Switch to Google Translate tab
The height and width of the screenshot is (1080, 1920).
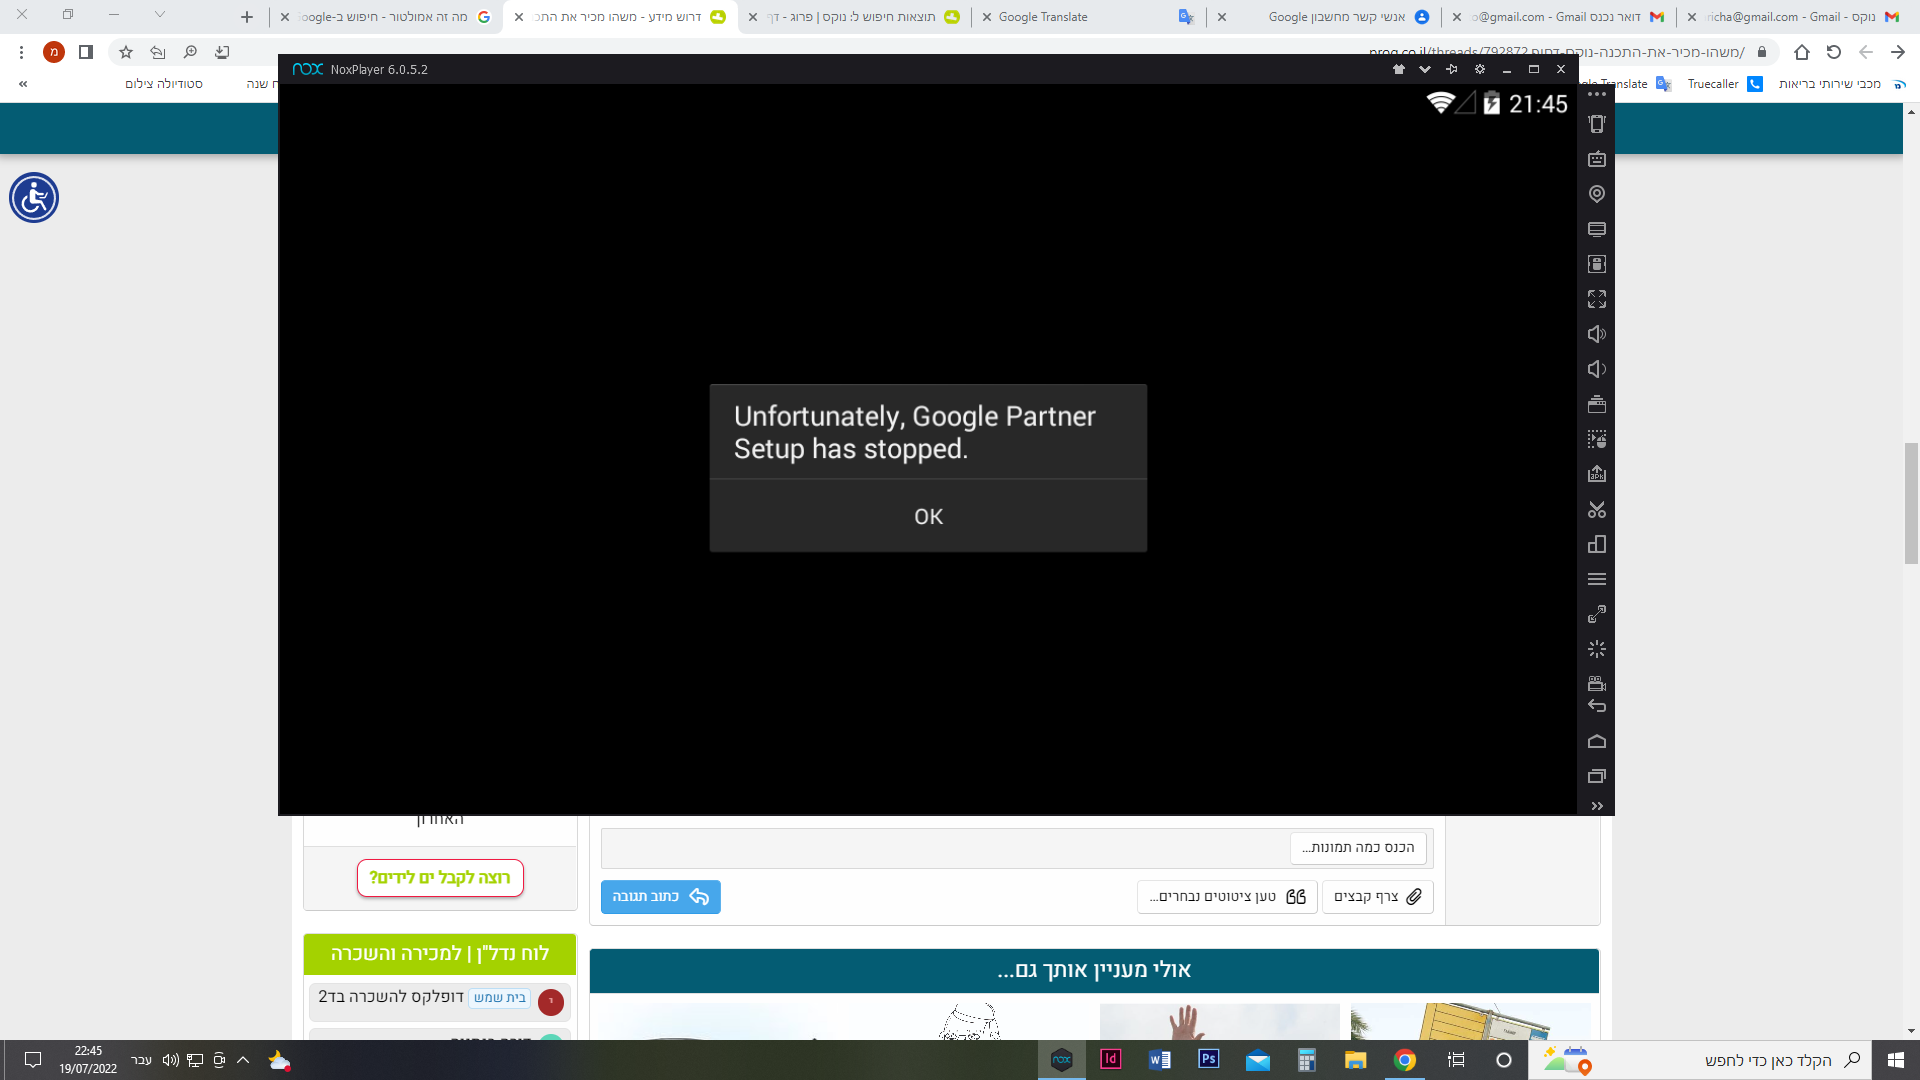(x=1089, y=17)
